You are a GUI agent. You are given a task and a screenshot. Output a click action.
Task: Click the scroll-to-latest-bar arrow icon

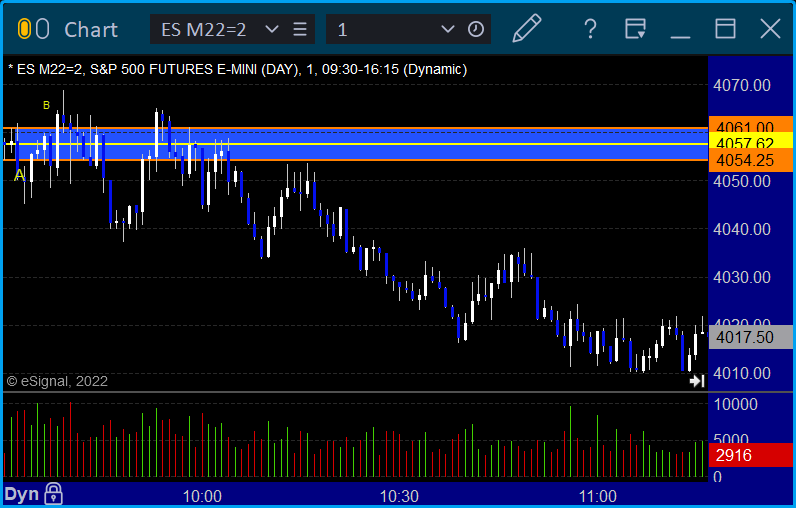click(x=697, y=381)
